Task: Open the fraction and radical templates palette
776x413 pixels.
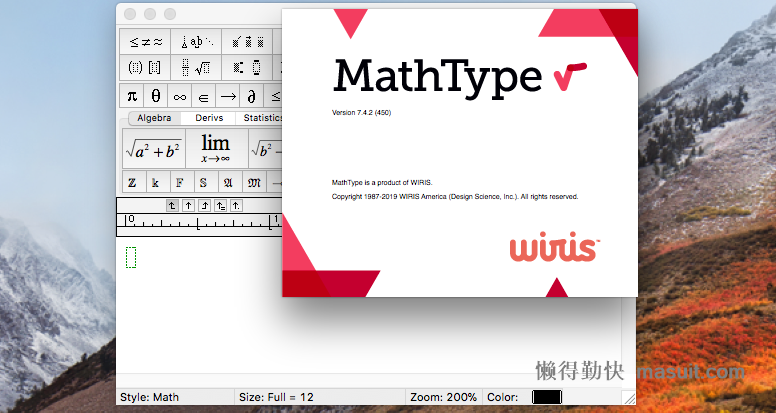Action: (196, 67)
